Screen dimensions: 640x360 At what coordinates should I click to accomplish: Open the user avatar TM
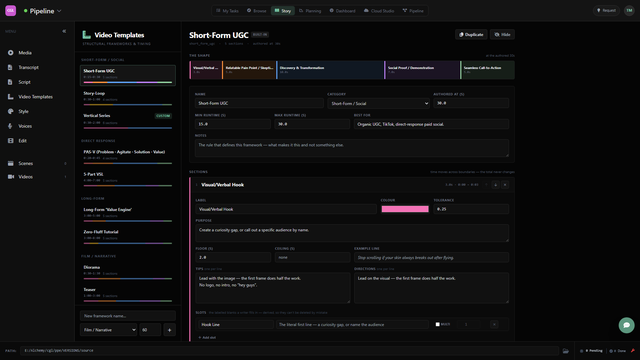pos(629,11)
